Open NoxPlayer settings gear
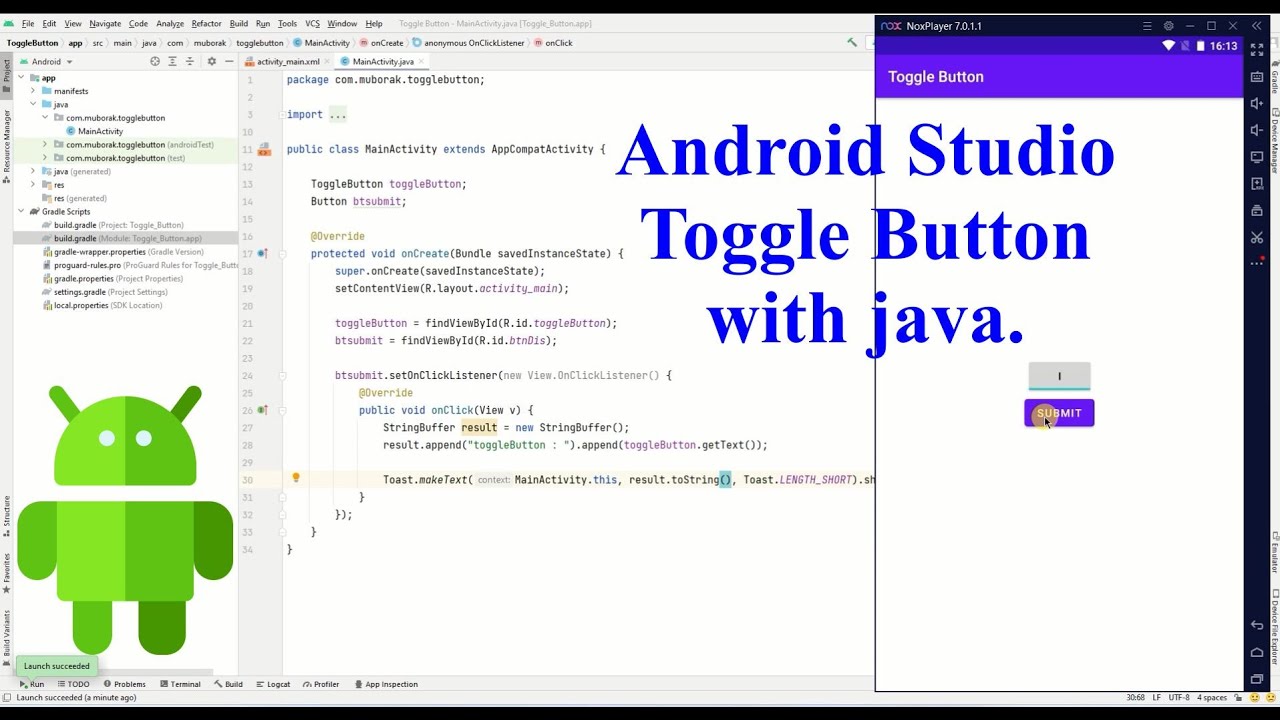Image resolution: width=1280 pixels, height=720 pixels. [x=1168, y=26]
